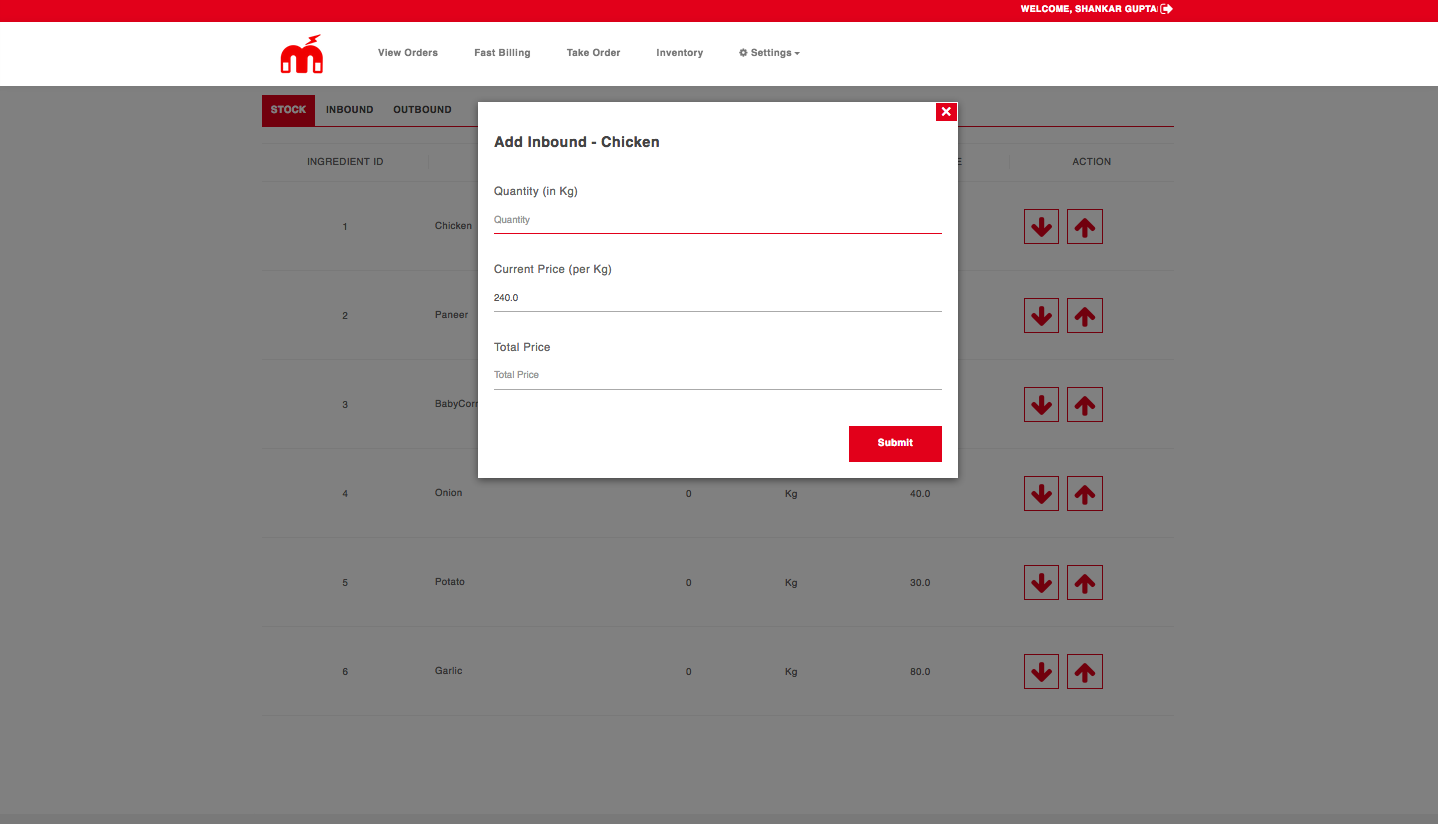This screenshot has height=824, width=1438.
Task: Click the Quantity (in Kg) label
Action: tap(536, 191)
